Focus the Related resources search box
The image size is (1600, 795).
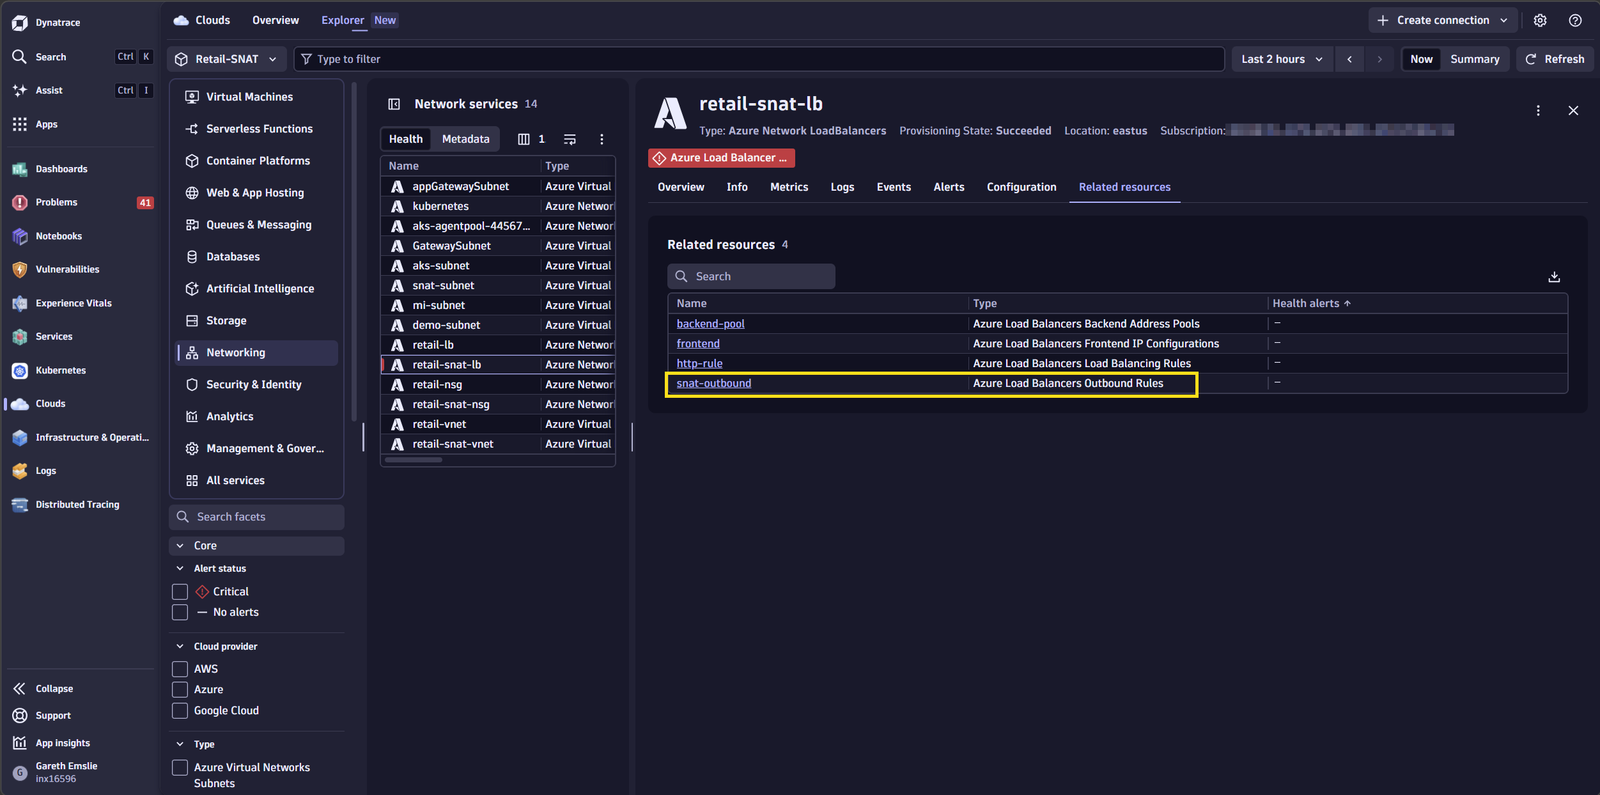click(x=751, y=276)
